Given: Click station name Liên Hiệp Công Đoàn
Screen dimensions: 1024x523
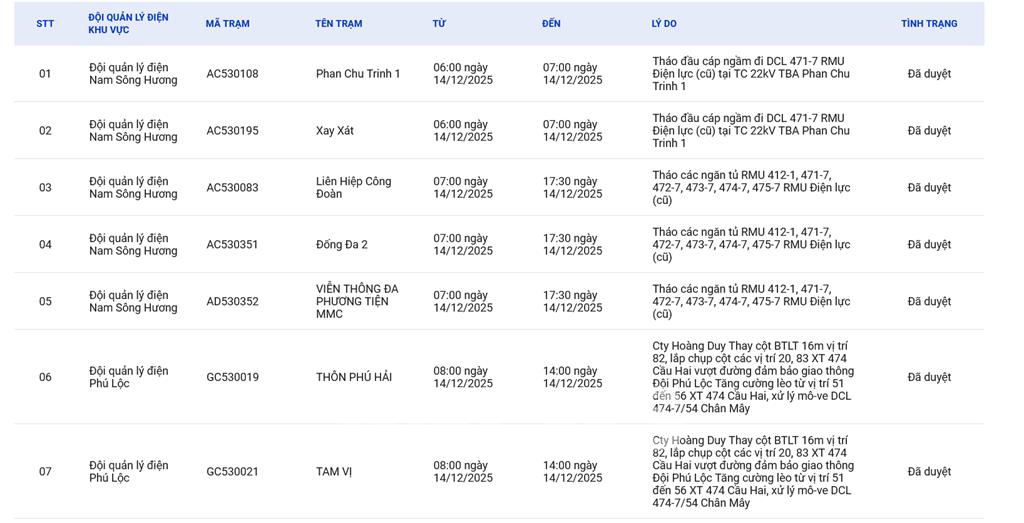Looking at the screenshot, I should pos(353,188).
